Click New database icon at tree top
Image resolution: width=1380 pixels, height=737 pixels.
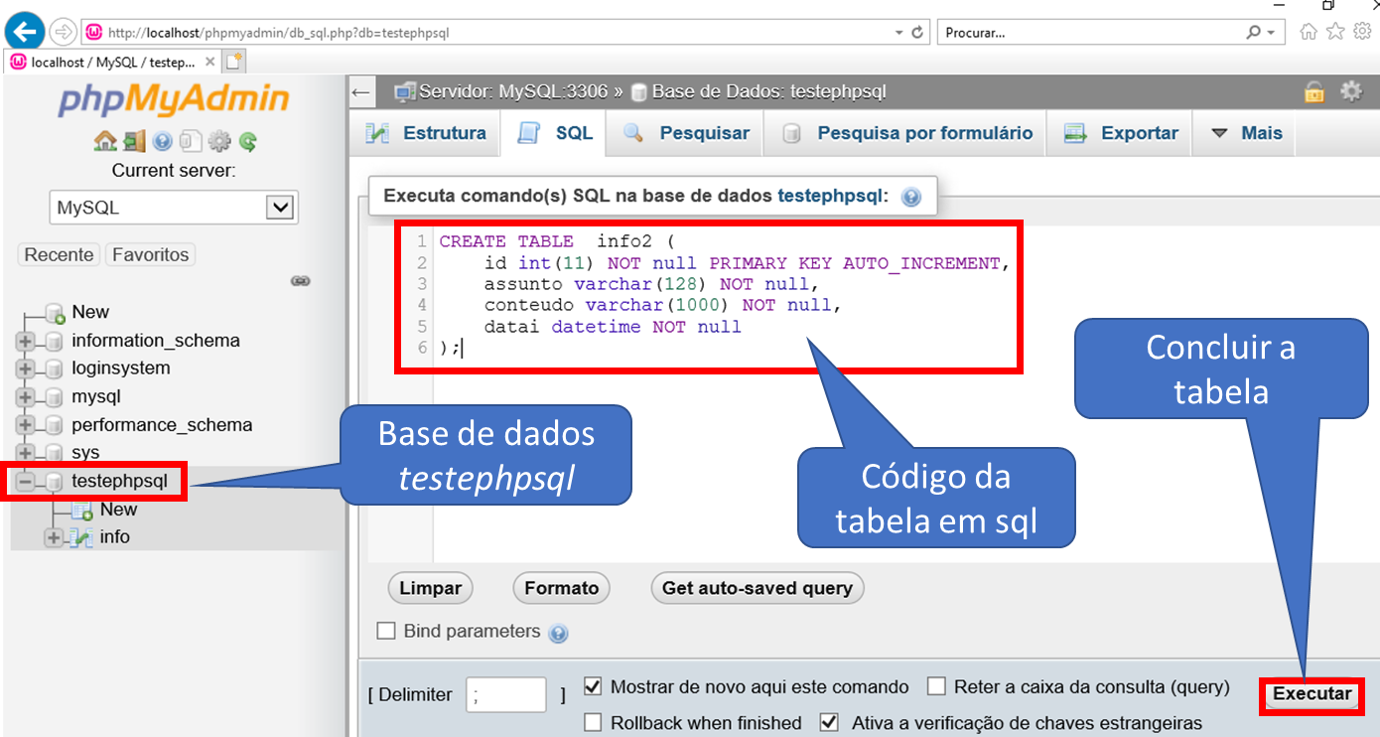tap(55, 313)
